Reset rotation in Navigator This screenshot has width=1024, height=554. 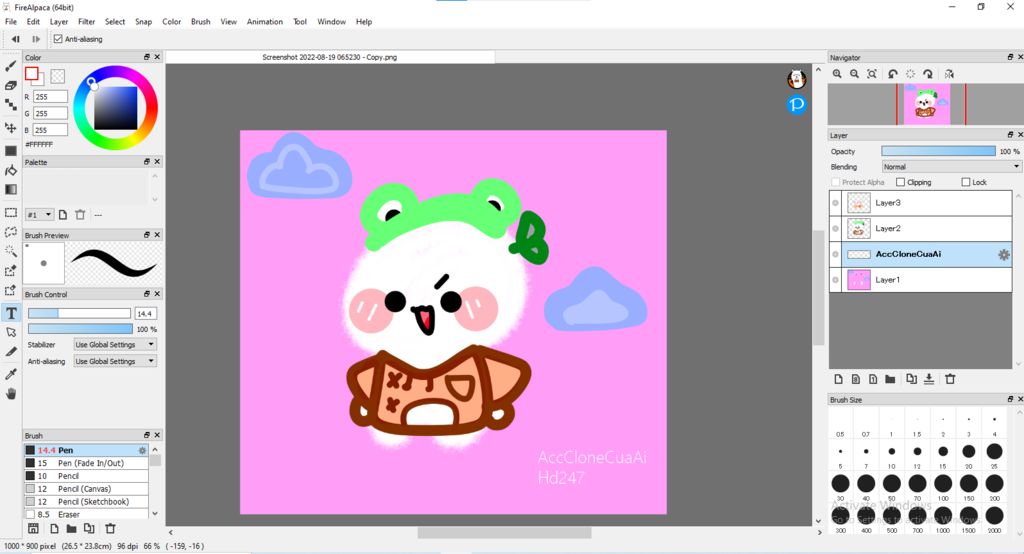(x=910, y=74)
